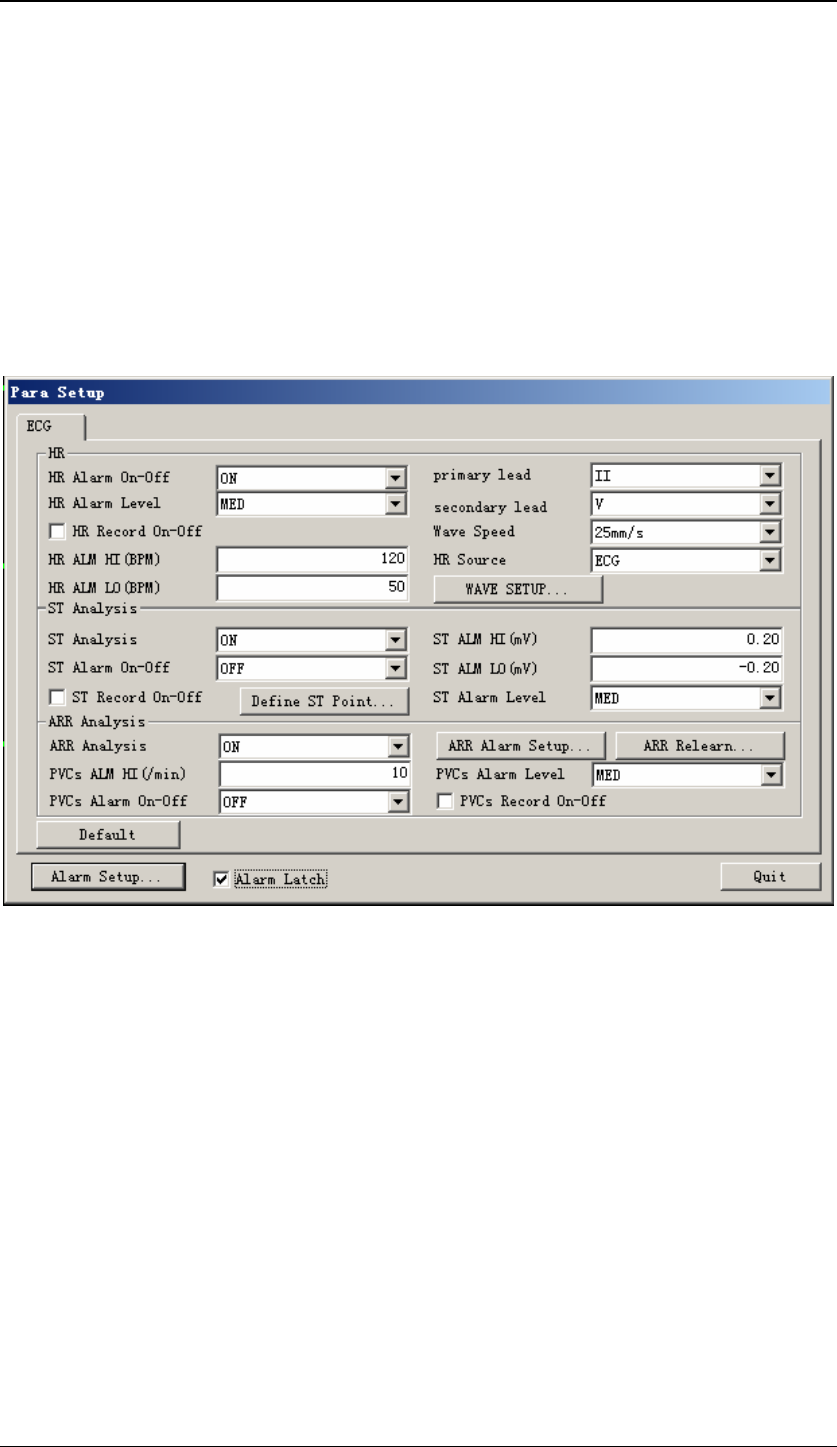Open the HR Source dropdown

pos(686,560)
